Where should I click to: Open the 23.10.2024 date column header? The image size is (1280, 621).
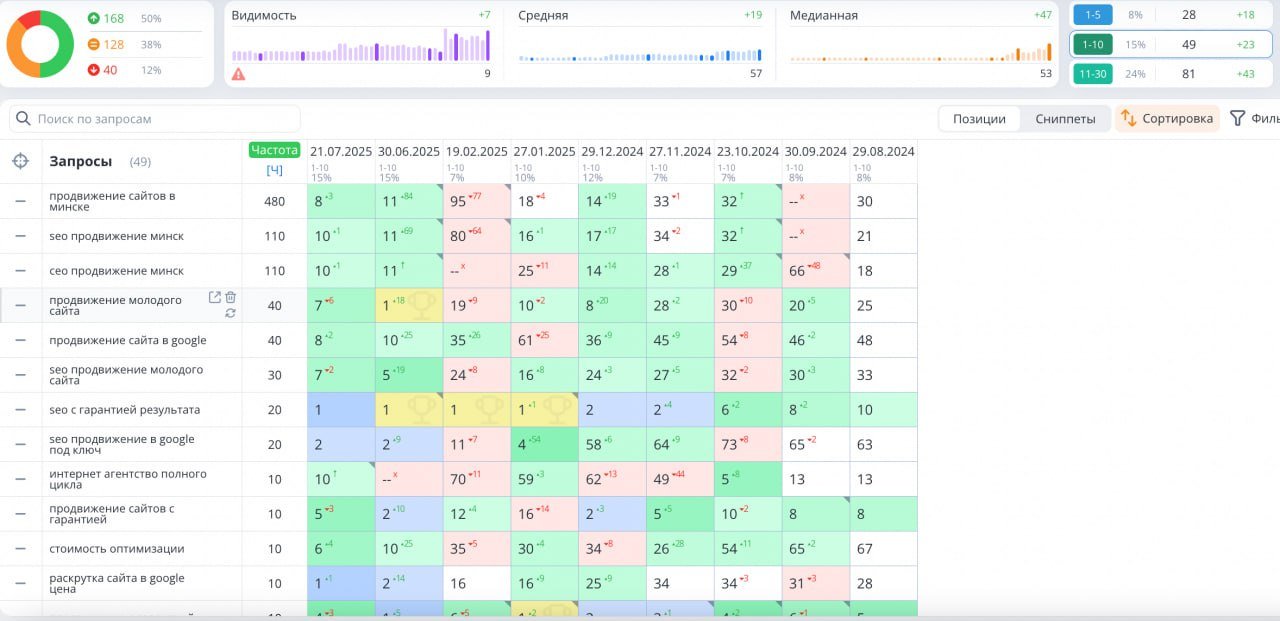[x=748, y=152]
